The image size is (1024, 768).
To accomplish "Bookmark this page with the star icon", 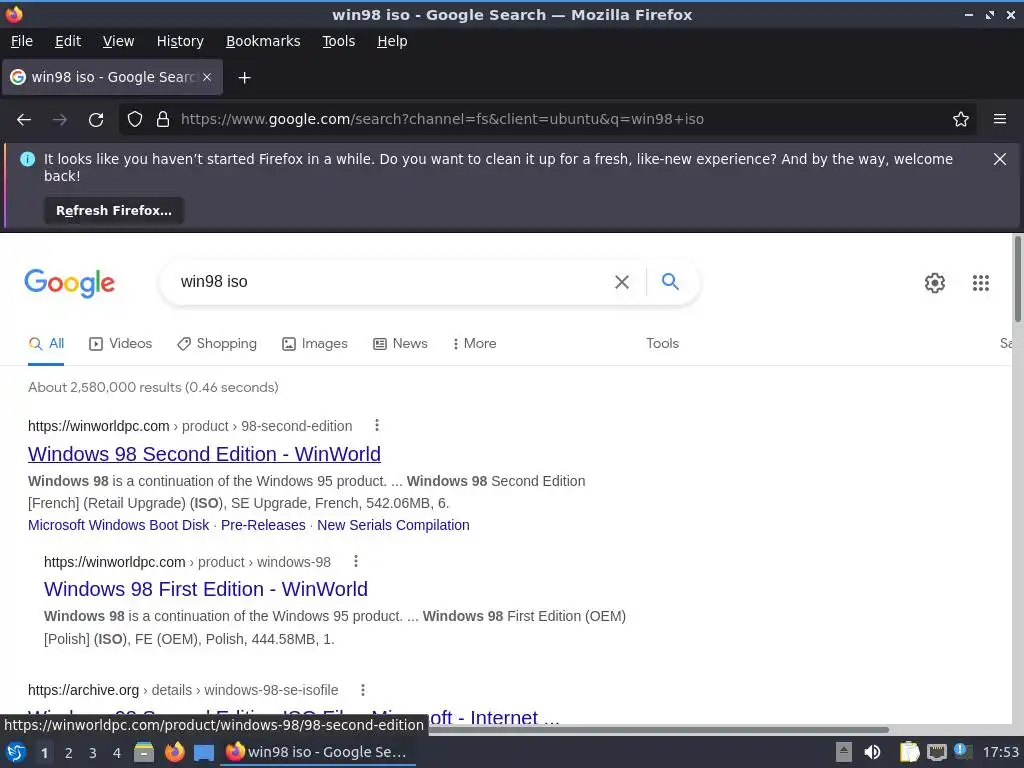I will [961, 120].
